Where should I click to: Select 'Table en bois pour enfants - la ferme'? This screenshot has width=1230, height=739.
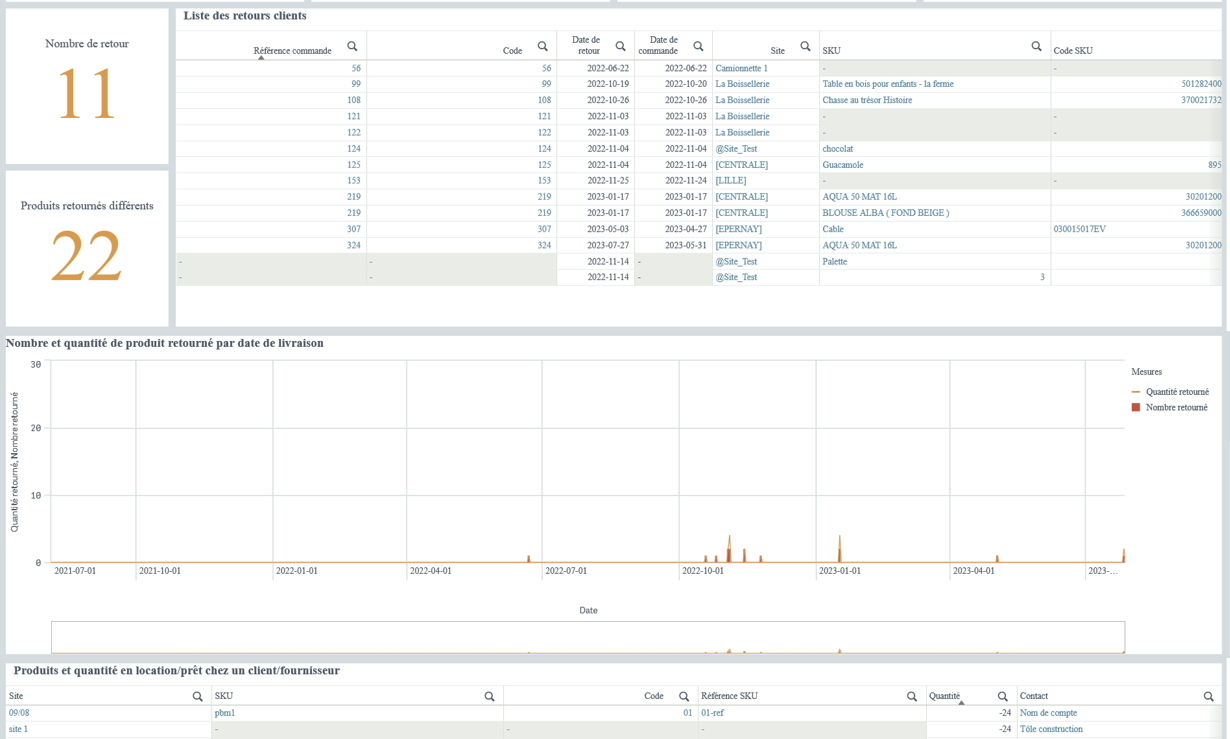[888, 84]
